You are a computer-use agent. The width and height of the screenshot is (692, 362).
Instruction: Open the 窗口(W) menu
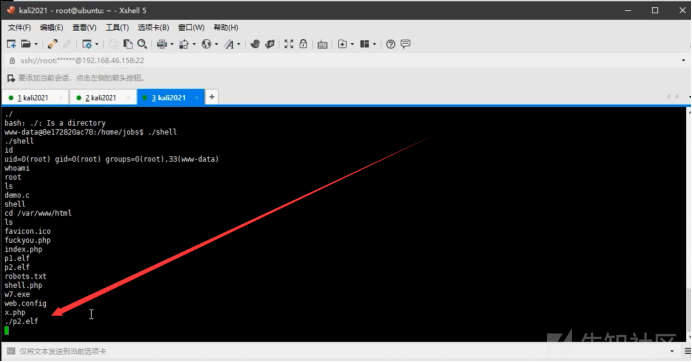(x=191, y=27)
